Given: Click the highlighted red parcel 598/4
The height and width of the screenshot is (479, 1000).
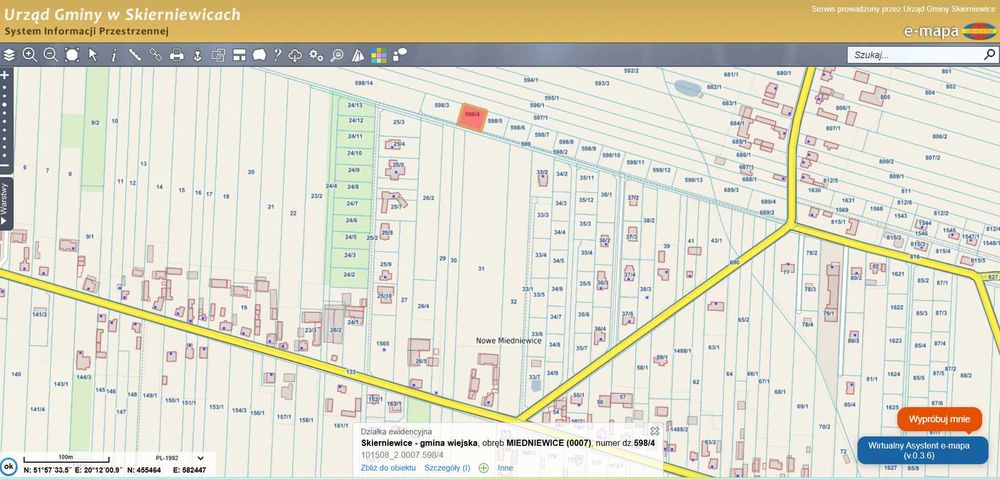Looking at the screenshot, I should coord(473,117).
